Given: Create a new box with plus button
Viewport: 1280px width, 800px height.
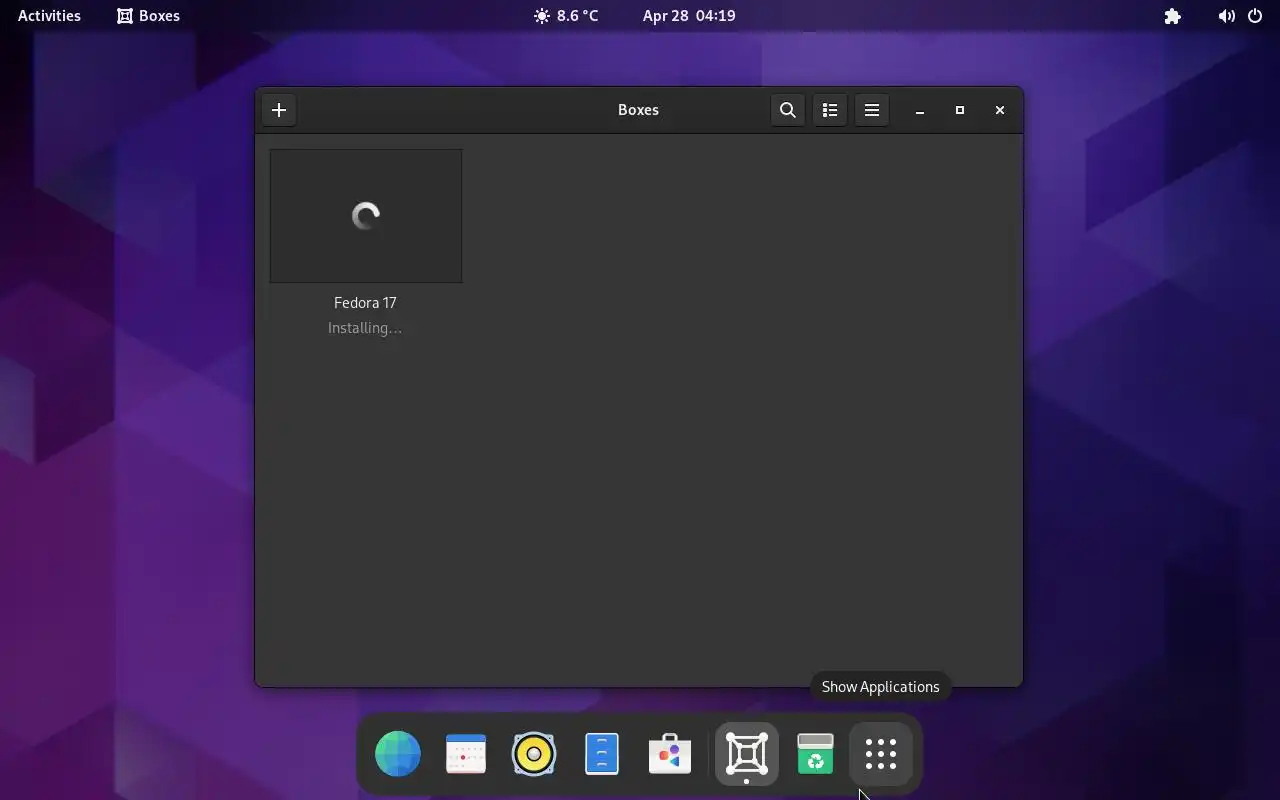Looking at the screenshot, I should click(x=279, y=110).
